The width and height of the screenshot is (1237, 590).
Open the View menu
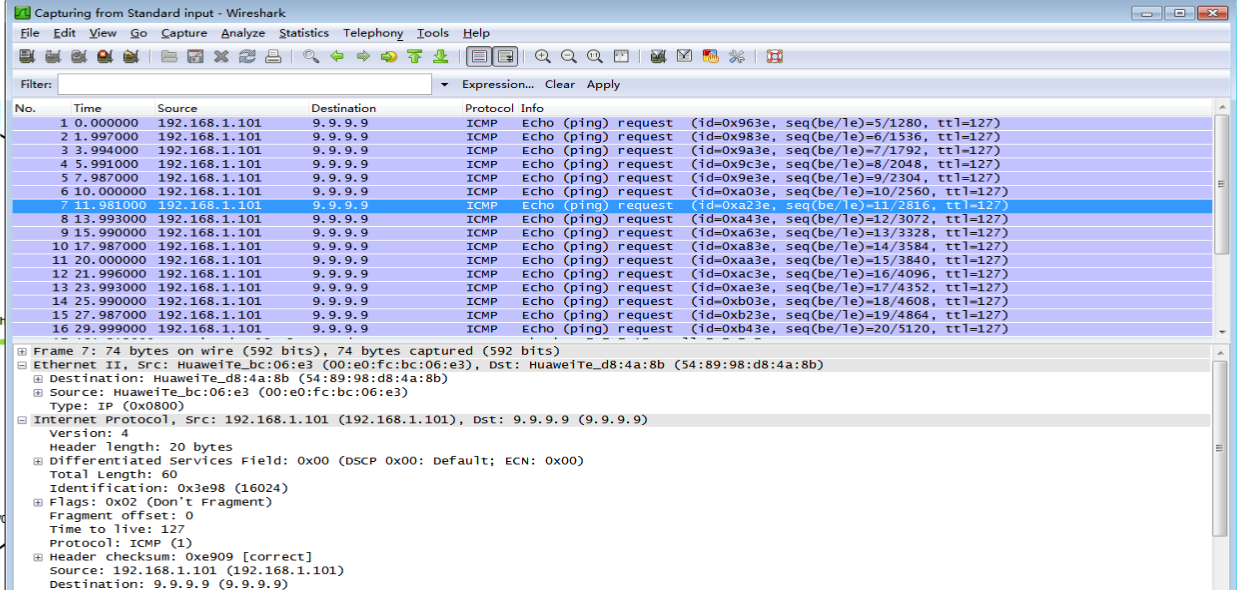tap(102, 33)
